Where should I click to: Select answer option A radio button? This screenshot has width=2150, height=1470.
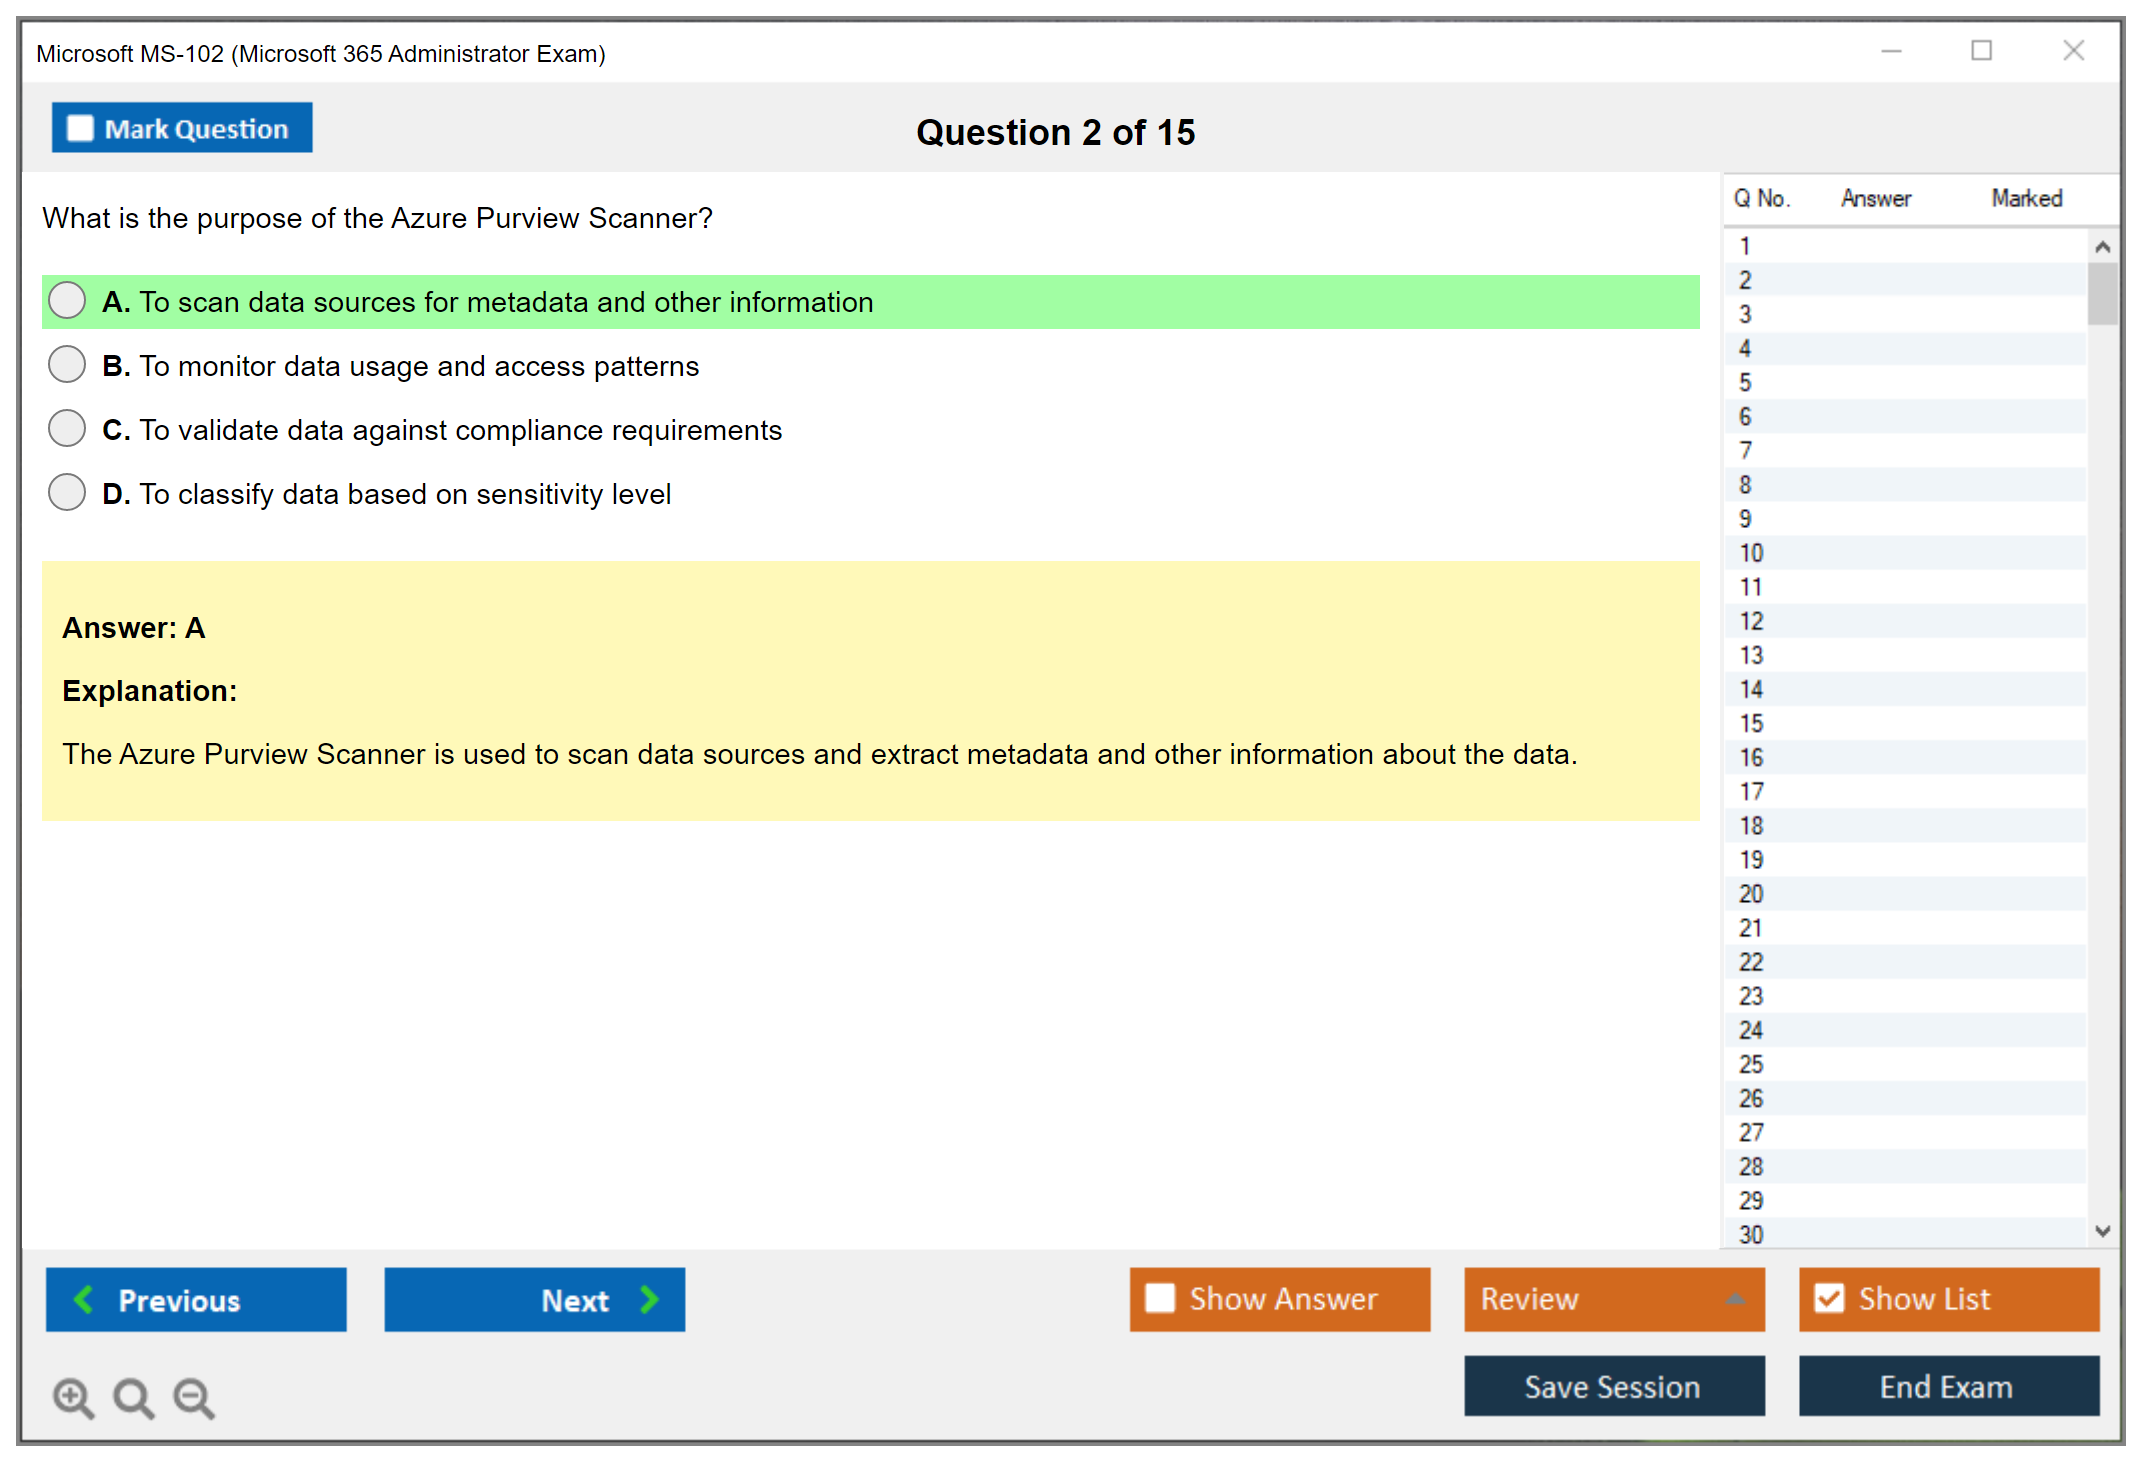(x=67, y=300)
